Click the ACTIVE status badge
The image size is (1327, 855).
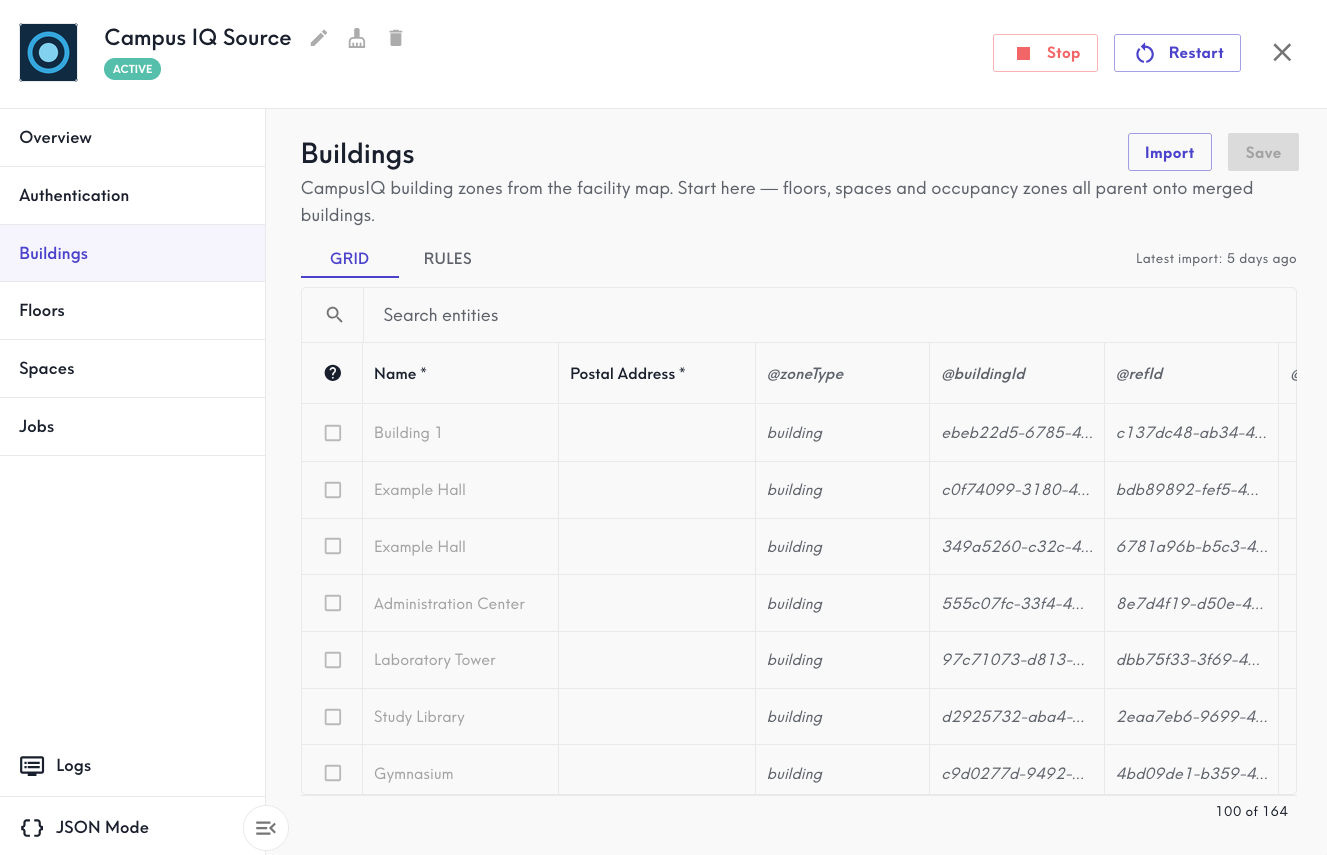click(133, 69)
